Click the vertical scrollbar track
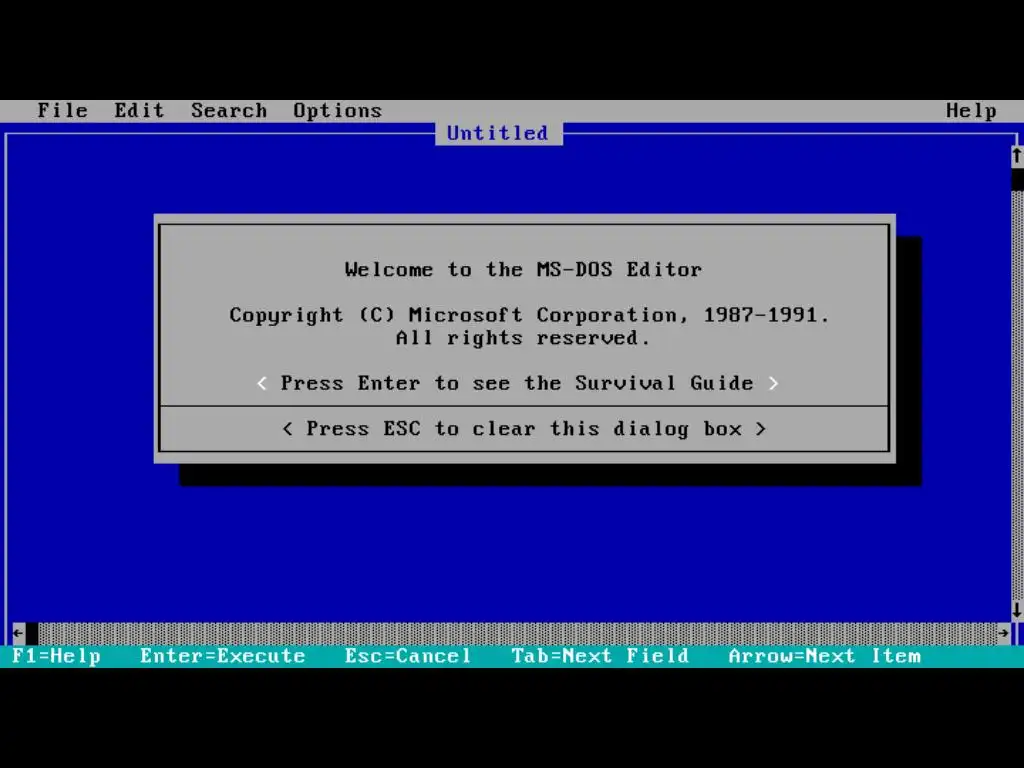 click(x=1017, y=395)
